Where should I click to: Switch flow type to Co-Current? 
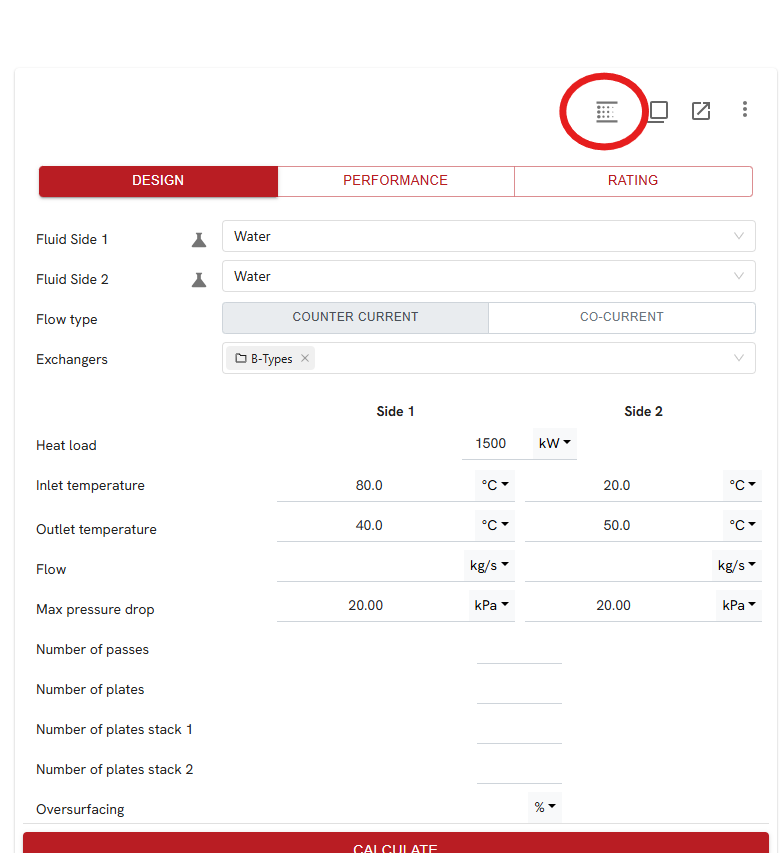[x=621, y=317]
